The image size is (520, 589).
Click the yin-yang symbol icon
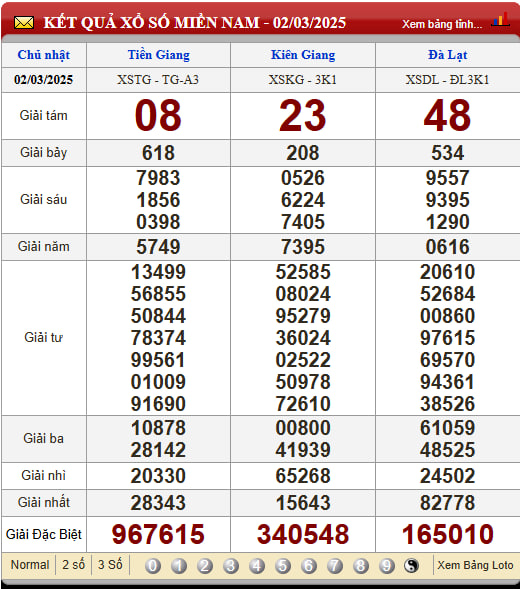[411, 566]
